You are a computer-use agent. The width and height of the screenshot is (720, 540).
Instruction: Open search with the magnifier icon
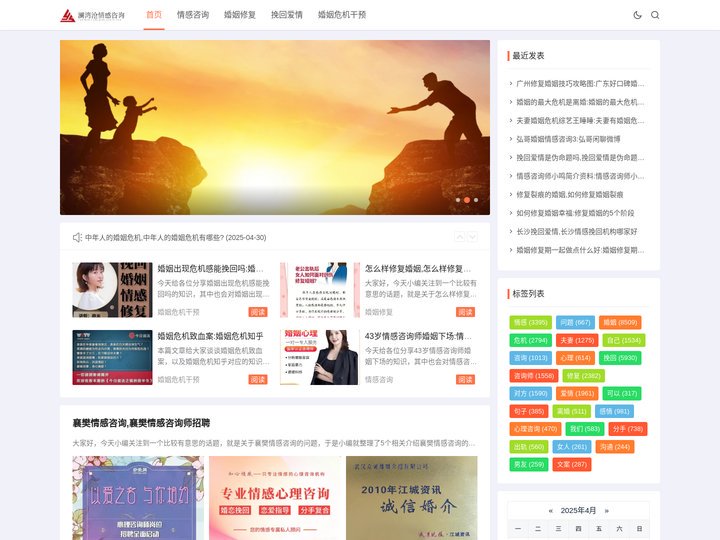[x=655, y=15]
